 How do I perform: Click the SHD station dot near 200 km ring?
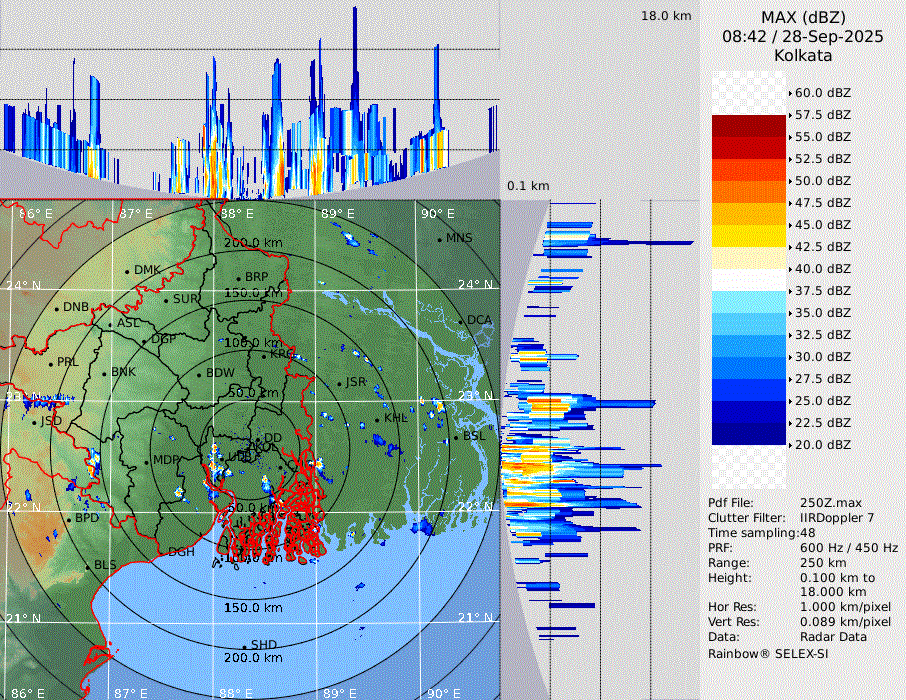click(x=244, y=646)
